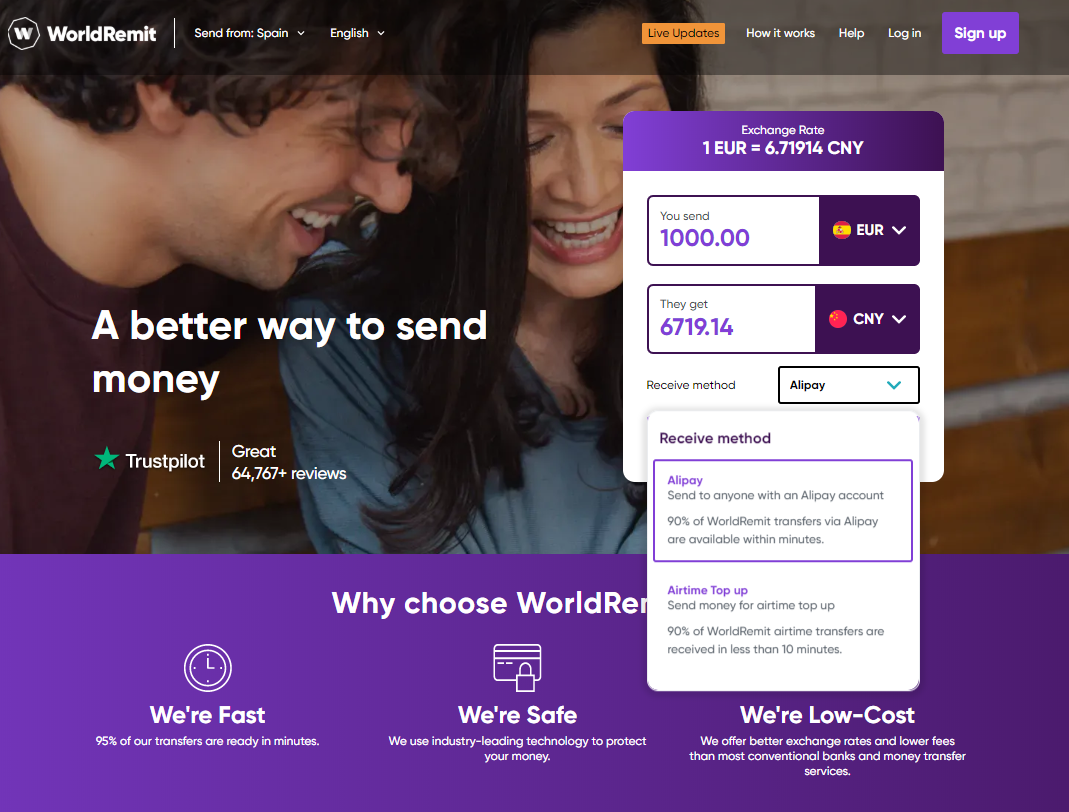Click the Log in link
This screenshot has width=1069, height=812.
904,33
